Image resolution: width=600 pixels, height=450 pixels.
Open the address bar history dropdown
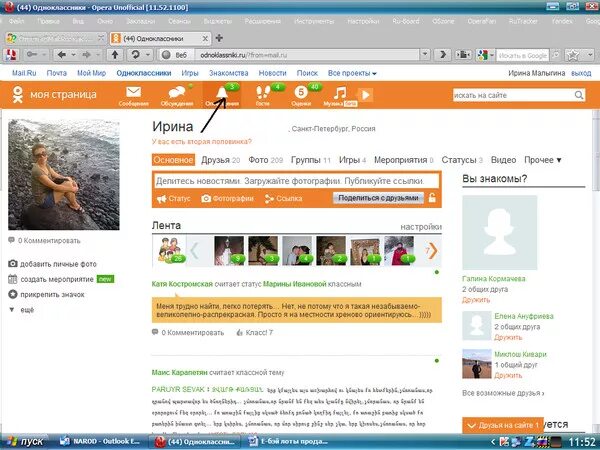425,55
